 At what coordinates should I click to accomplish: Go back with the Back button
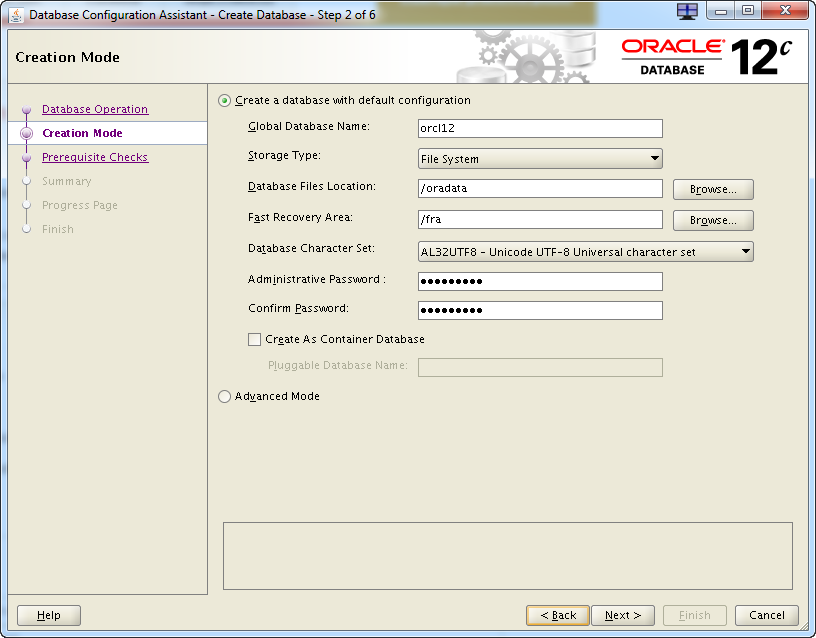[558, 616]
